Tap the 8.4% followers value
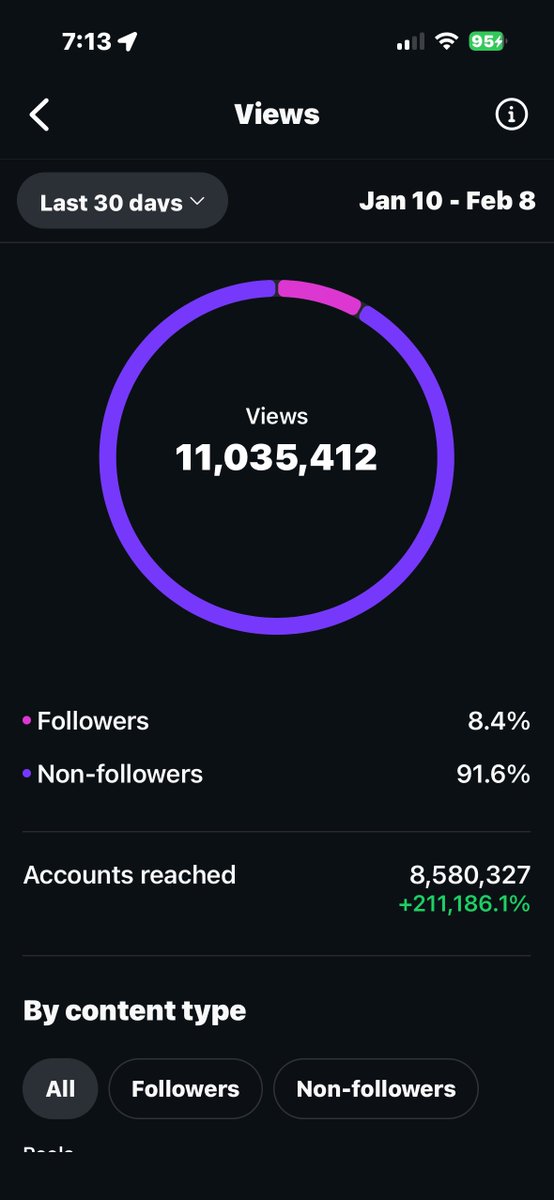The height and width of the screenshot is (1200, 554). tap(499, 721)
